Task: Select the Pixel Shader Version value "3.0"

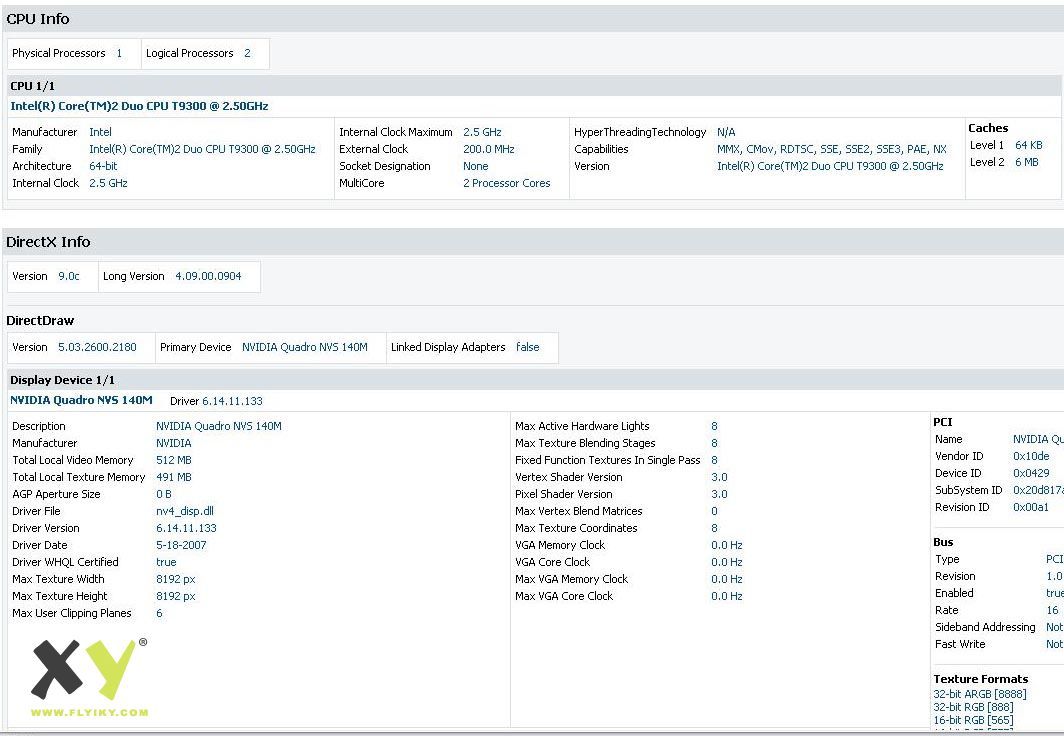Action: tap(719, 494)
